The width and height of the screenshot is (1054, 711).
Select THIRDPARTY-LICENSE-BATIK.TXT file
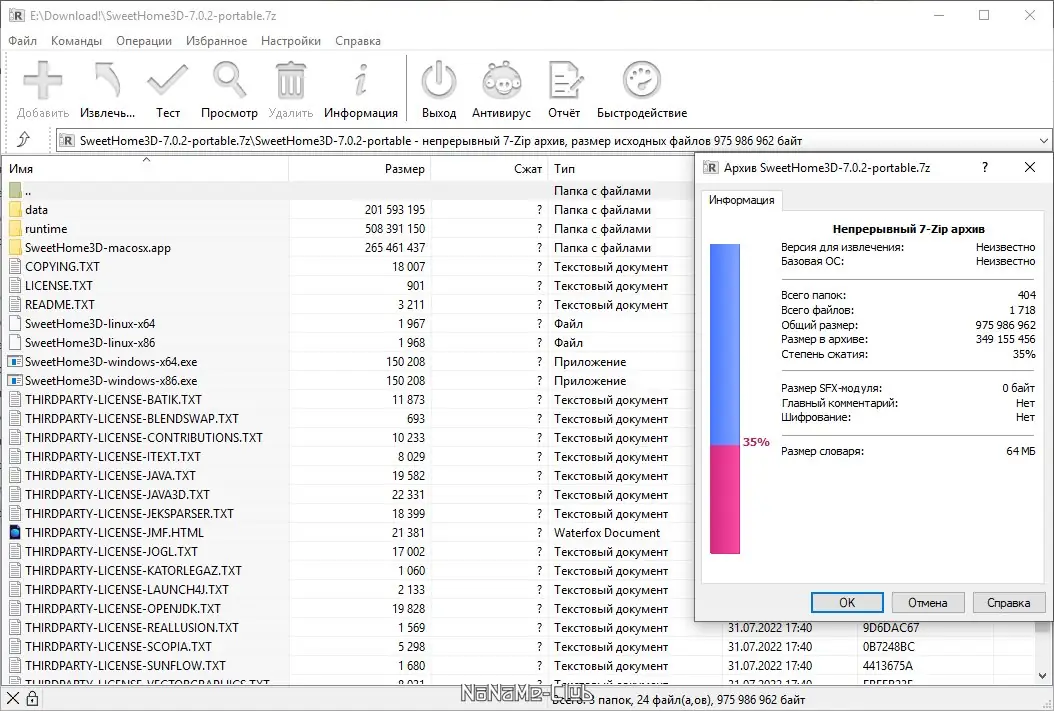click(350, 400)
